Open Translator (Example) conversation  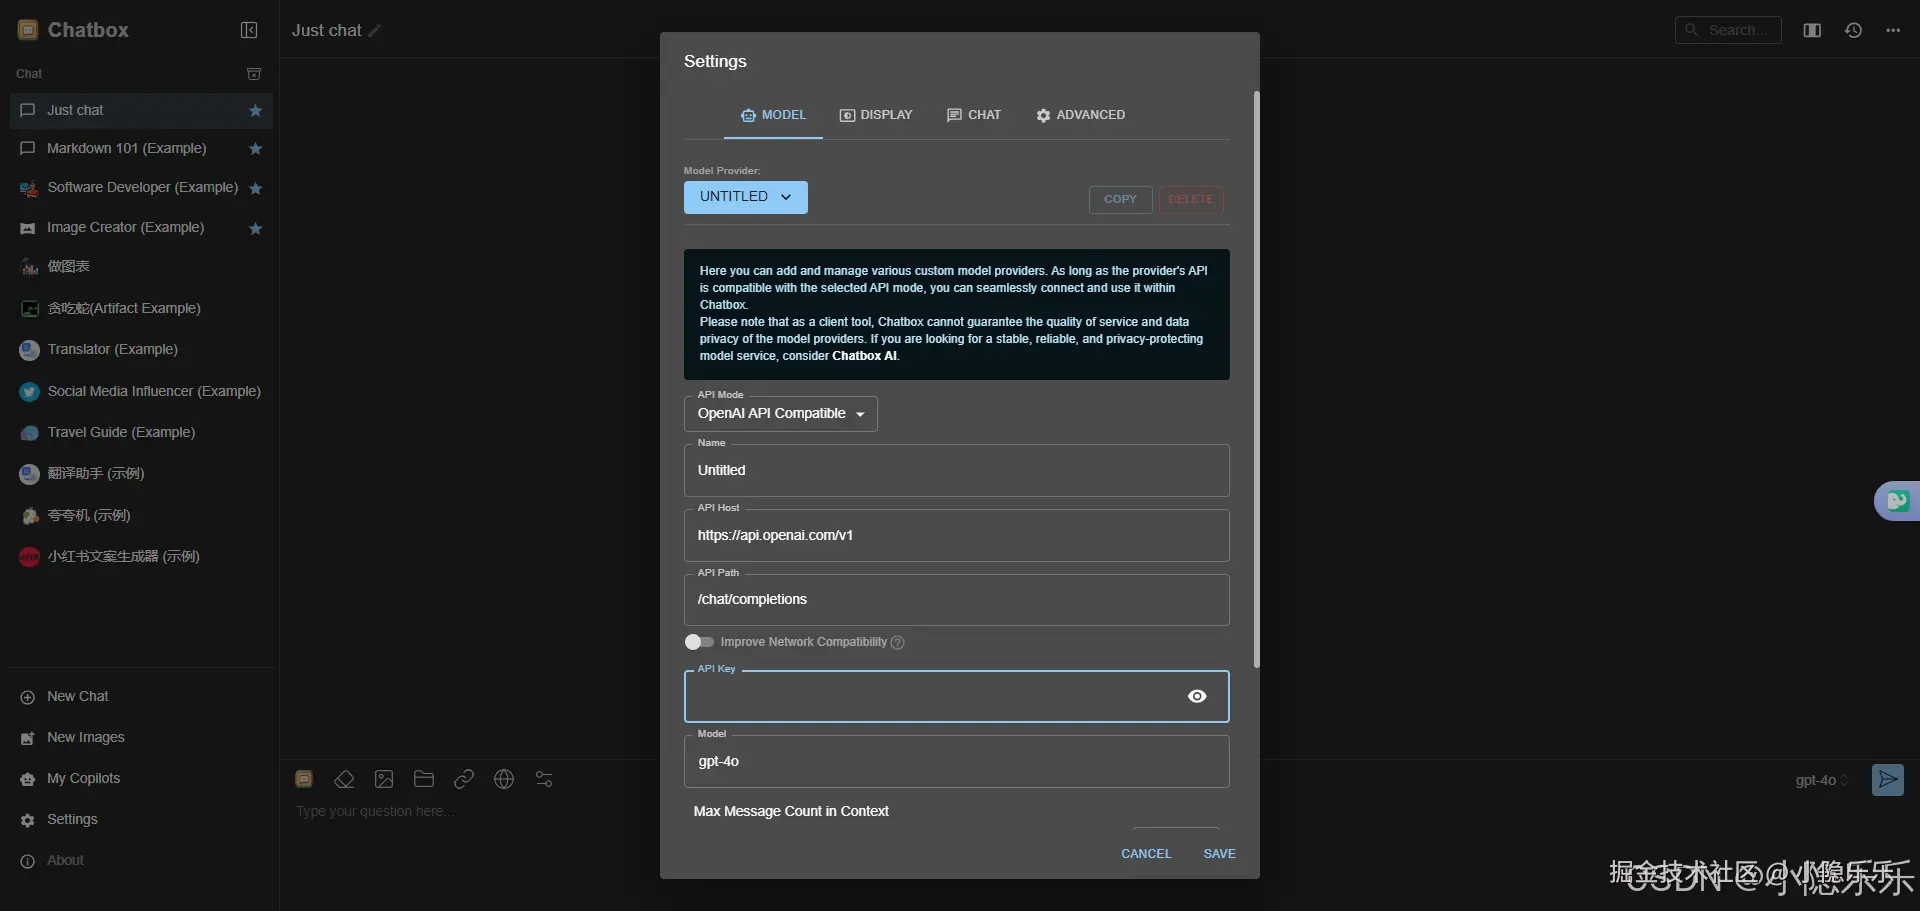(141, 349)
